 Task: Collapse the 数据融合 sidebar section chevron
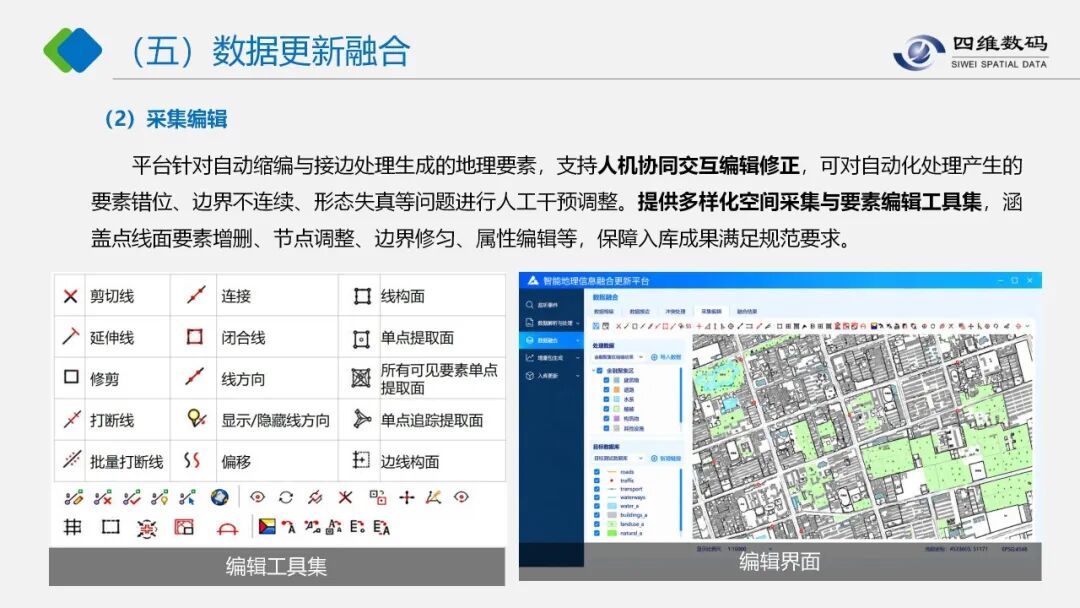577,340
